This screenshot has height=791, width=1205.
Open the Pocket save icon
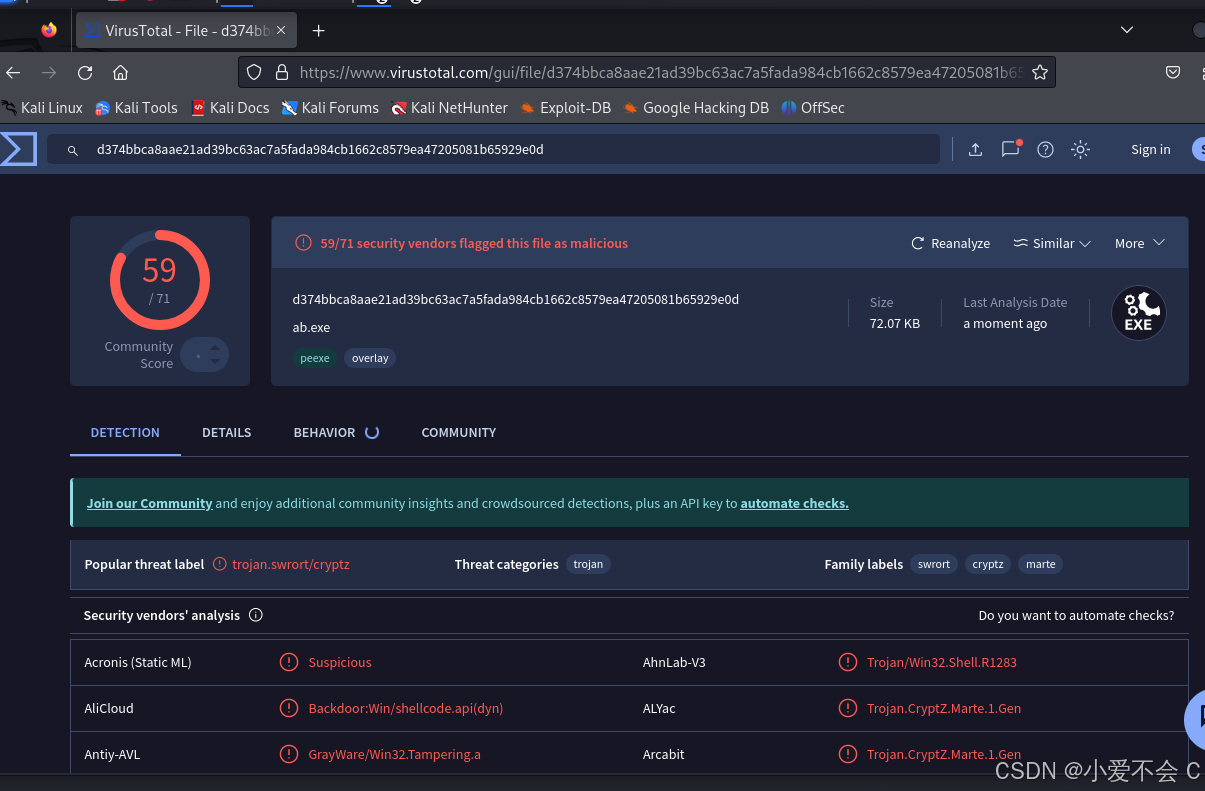click(x=1173, y=72)
